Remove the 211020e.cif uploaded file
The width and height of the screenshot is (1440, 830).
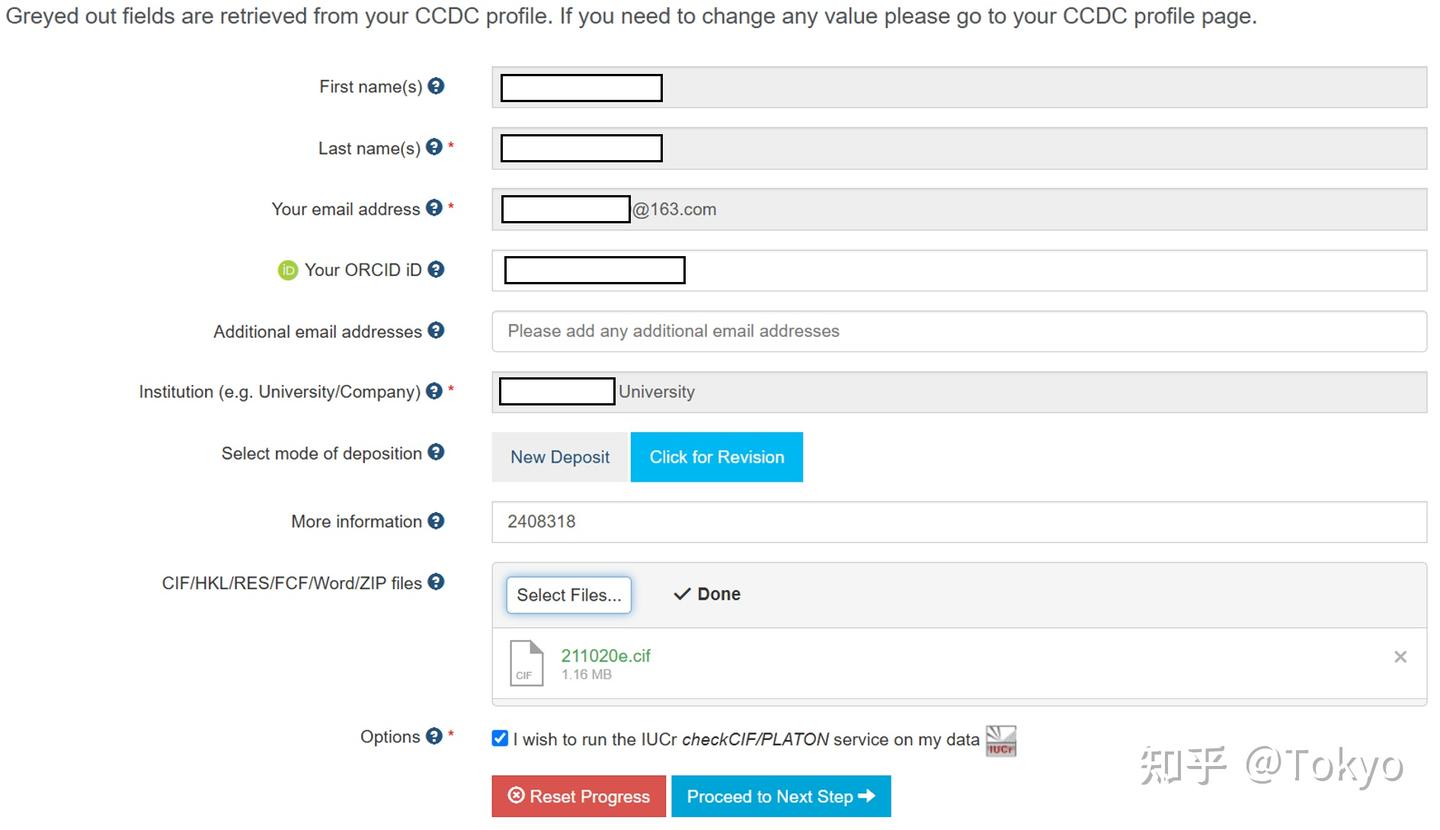pos(1400,657)
